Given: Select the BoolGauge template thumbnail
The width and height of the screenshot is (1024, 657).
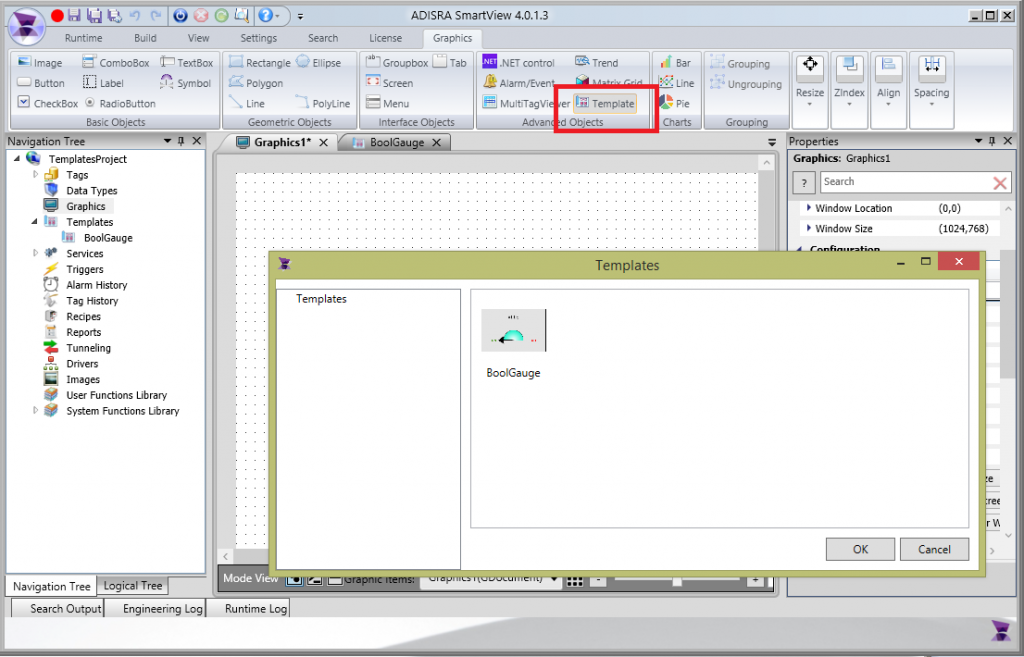Looking at the screenshot, I should coord(514,331).
